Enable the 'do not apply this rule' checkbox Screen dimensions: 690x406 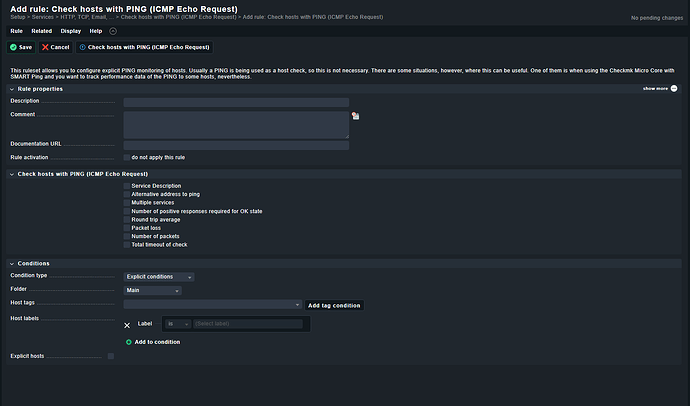point(127,157)
